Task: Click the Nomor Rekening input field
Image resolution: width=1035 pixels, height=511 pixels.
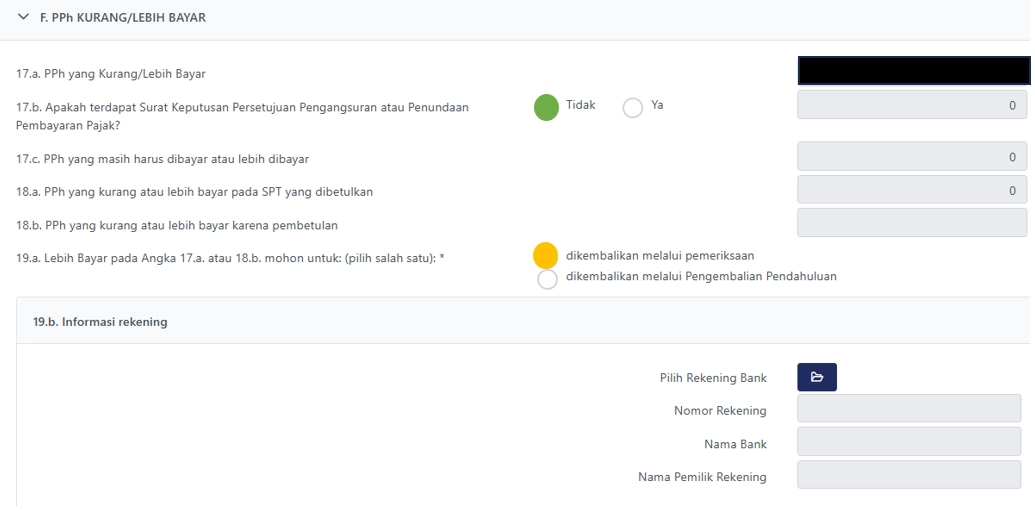Action: click(908, 409)
